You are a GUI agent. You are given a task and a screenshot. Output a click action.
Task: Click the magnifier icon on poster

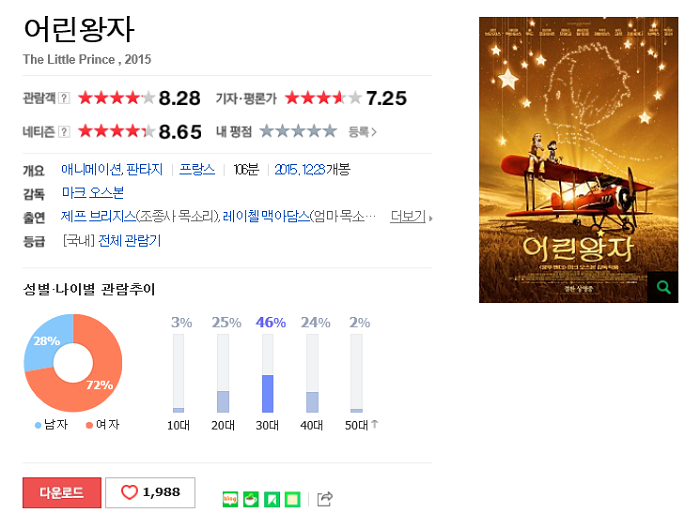point(663,287)
